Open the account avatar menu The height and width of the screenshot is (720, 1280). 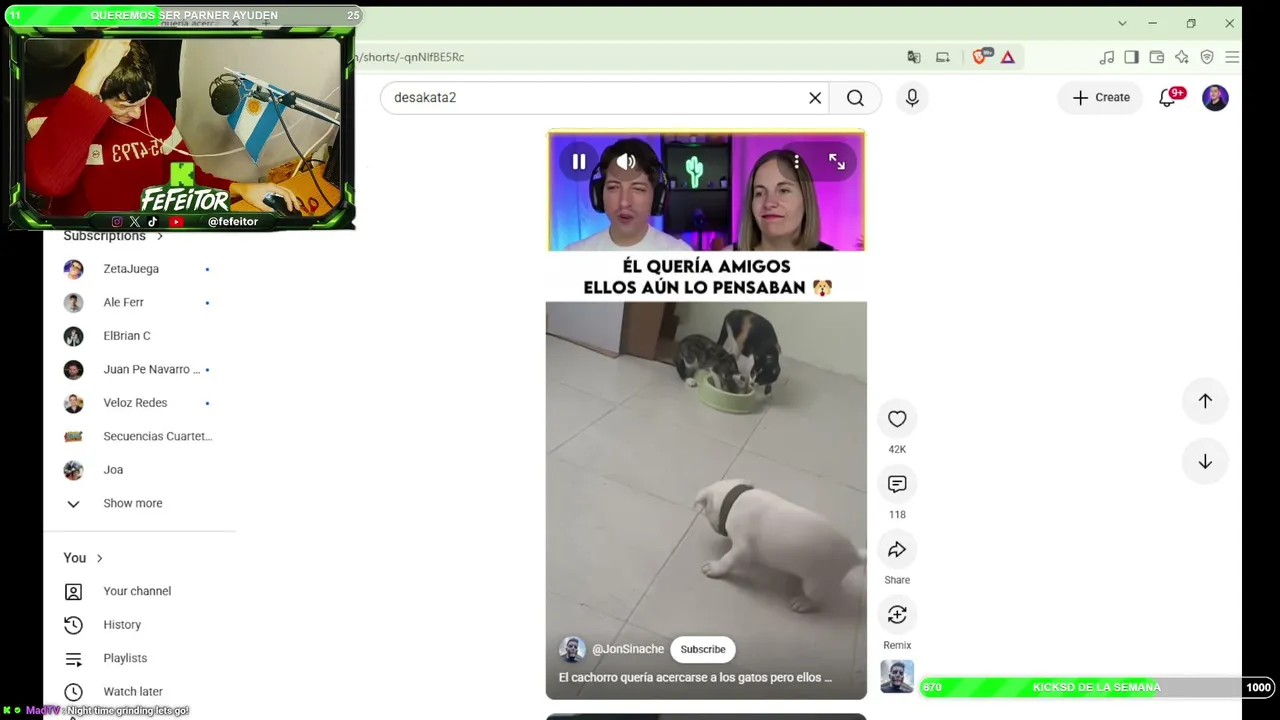click(1215, 98)
